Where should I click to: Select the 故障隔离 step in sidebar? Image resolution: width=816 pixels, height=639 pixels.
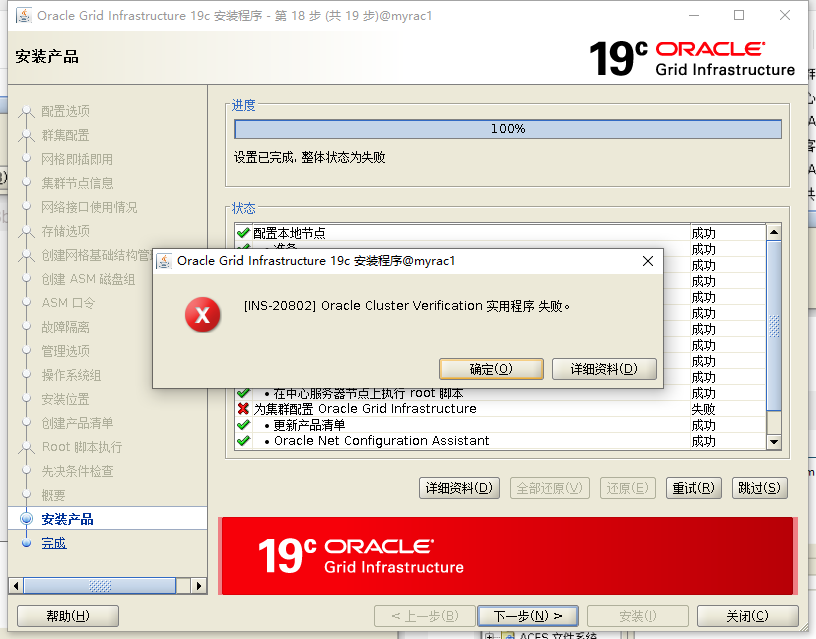[66, 327]
